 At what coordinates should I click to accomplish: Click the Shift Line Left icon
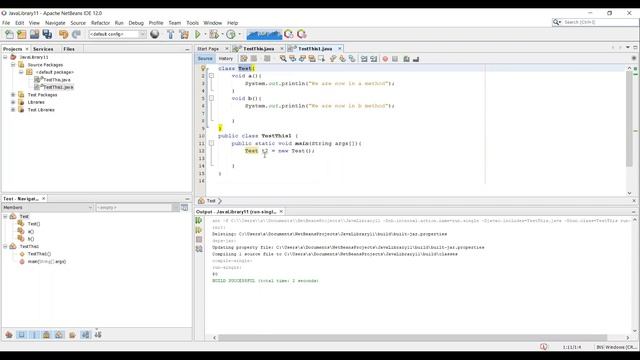(x=364, y=59)
